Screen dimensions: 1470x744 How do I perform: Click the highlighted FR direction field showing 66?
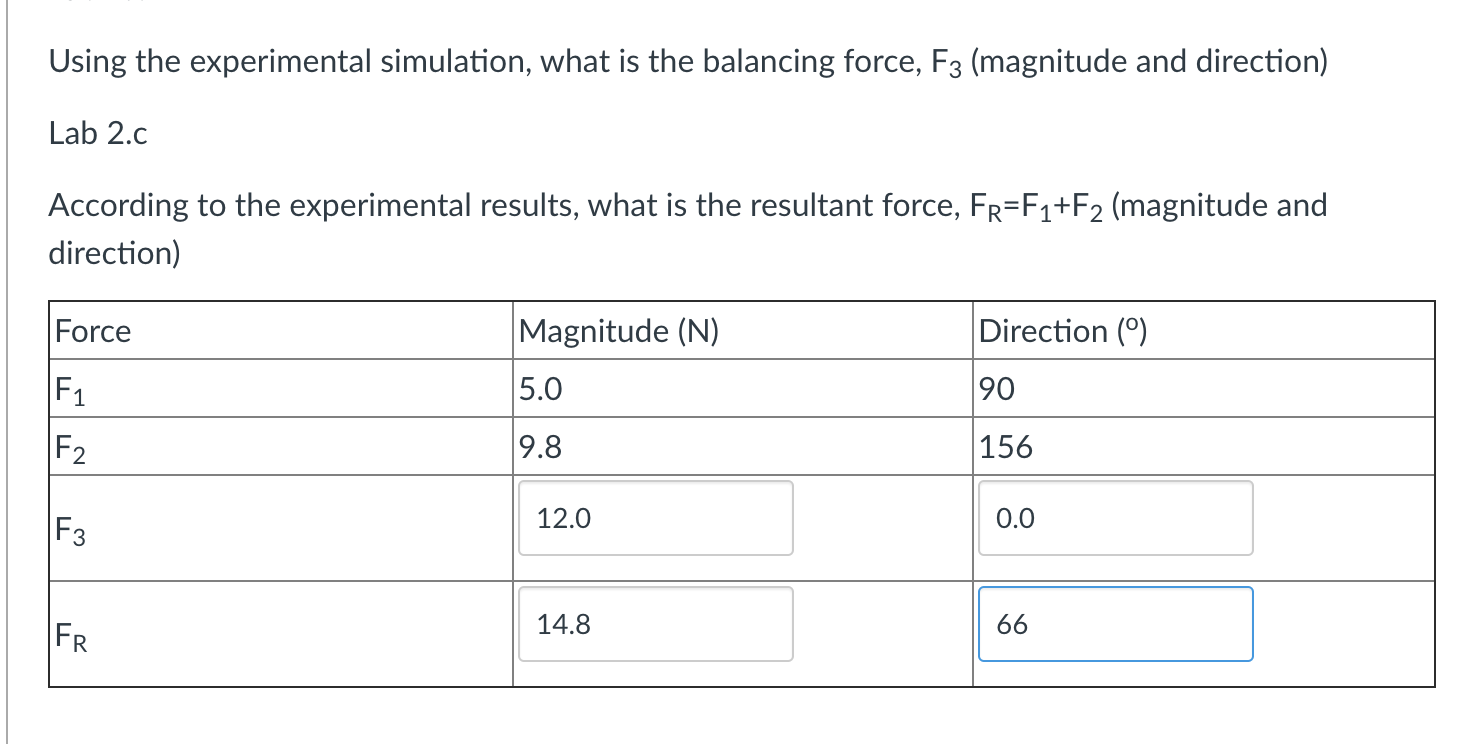point(1114,624)
